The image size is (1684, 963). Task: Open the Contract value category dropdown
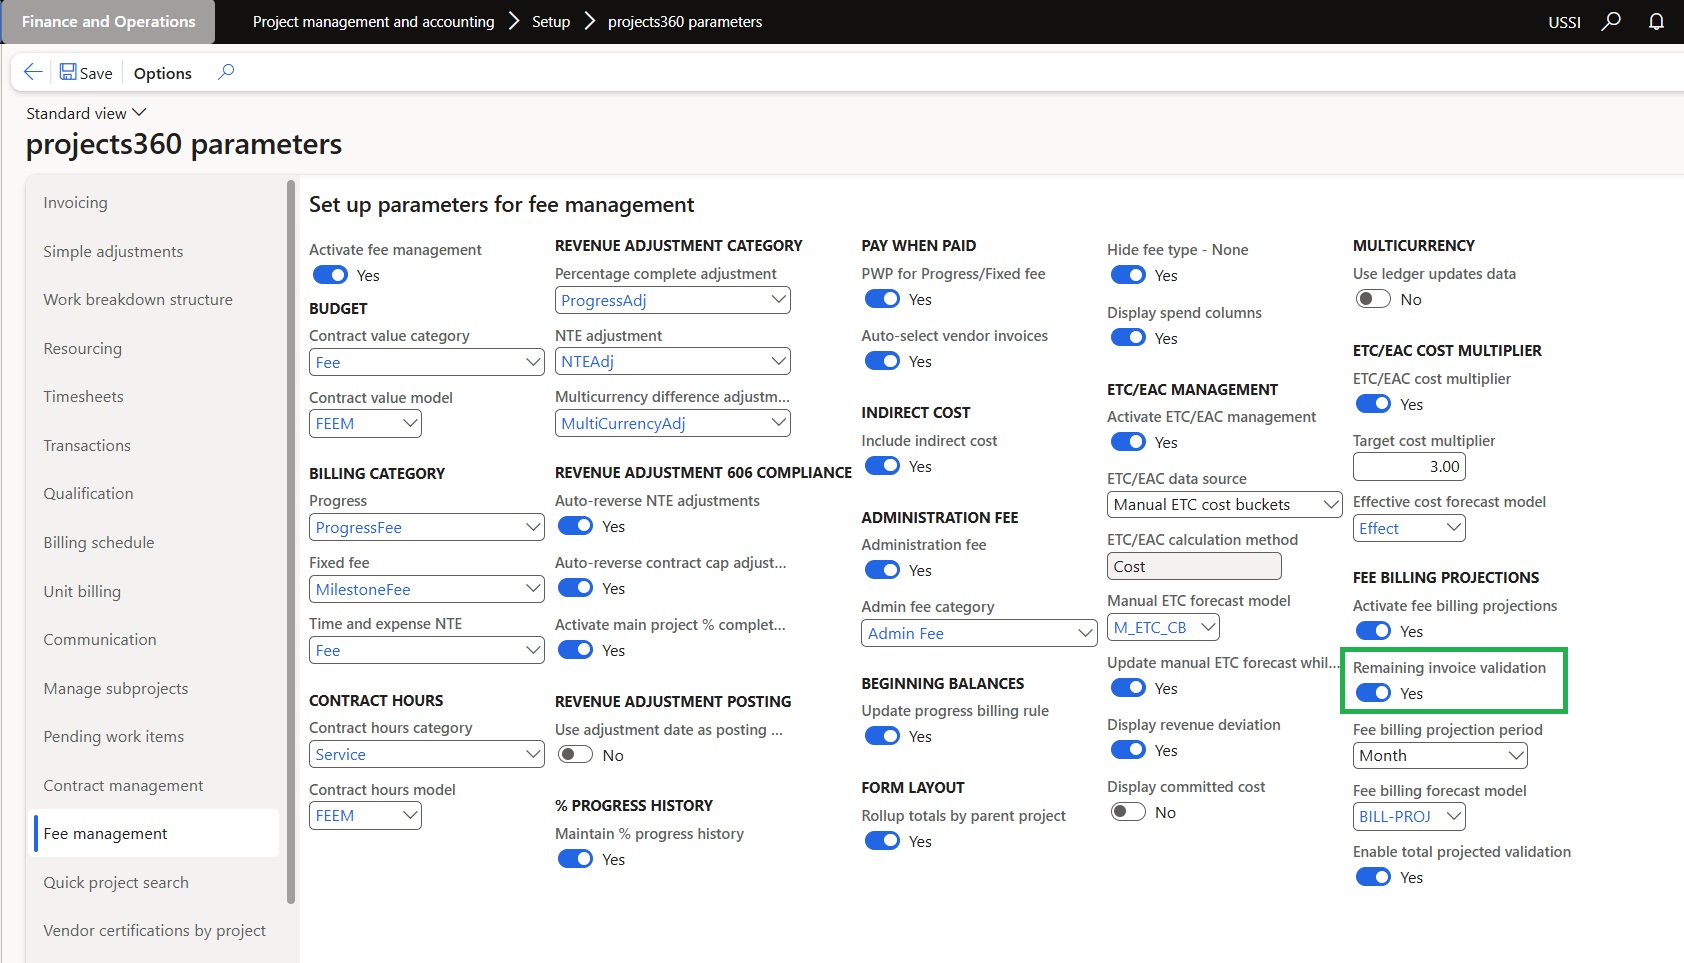click(x=534, y=362)
